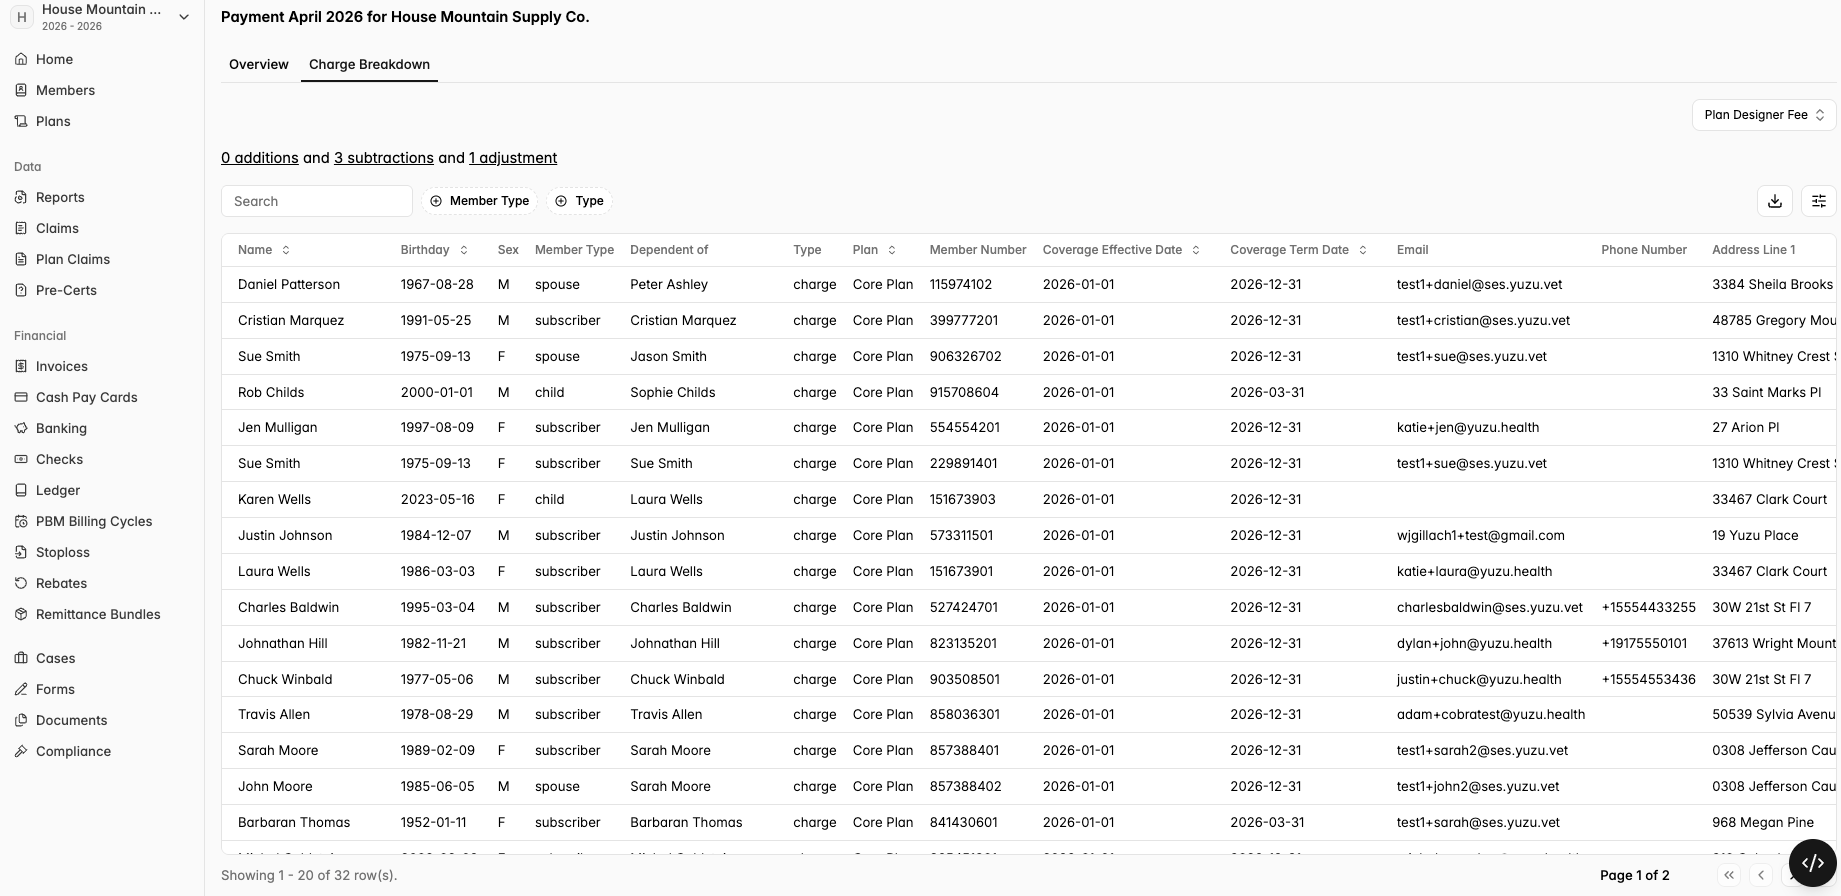Open the table column settings icon
This screenshot has height=896, width=1841.
coord(1819,201)
